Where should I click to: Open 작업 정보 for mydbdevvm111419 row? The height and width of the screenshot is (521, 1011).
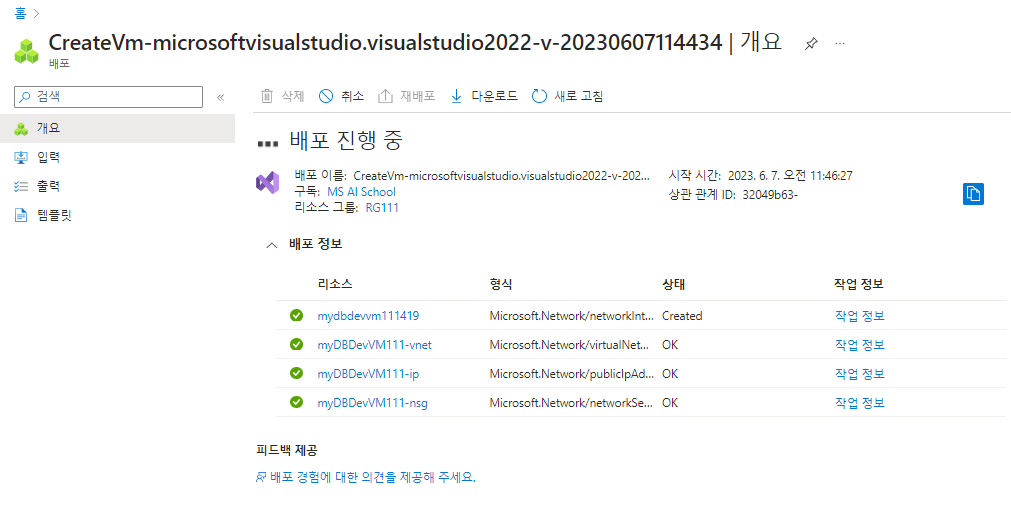pyautogui.click(x=859, y=316)
